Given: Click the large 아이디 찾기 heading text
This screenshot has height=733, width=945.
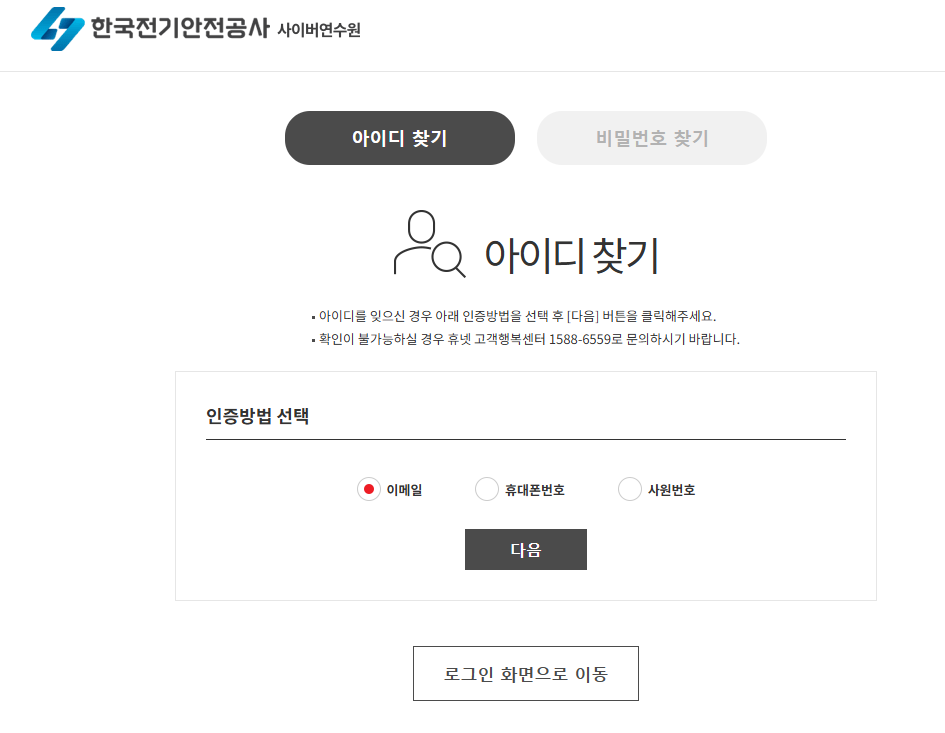Looking at the screenshot, I should coord(571,256).
